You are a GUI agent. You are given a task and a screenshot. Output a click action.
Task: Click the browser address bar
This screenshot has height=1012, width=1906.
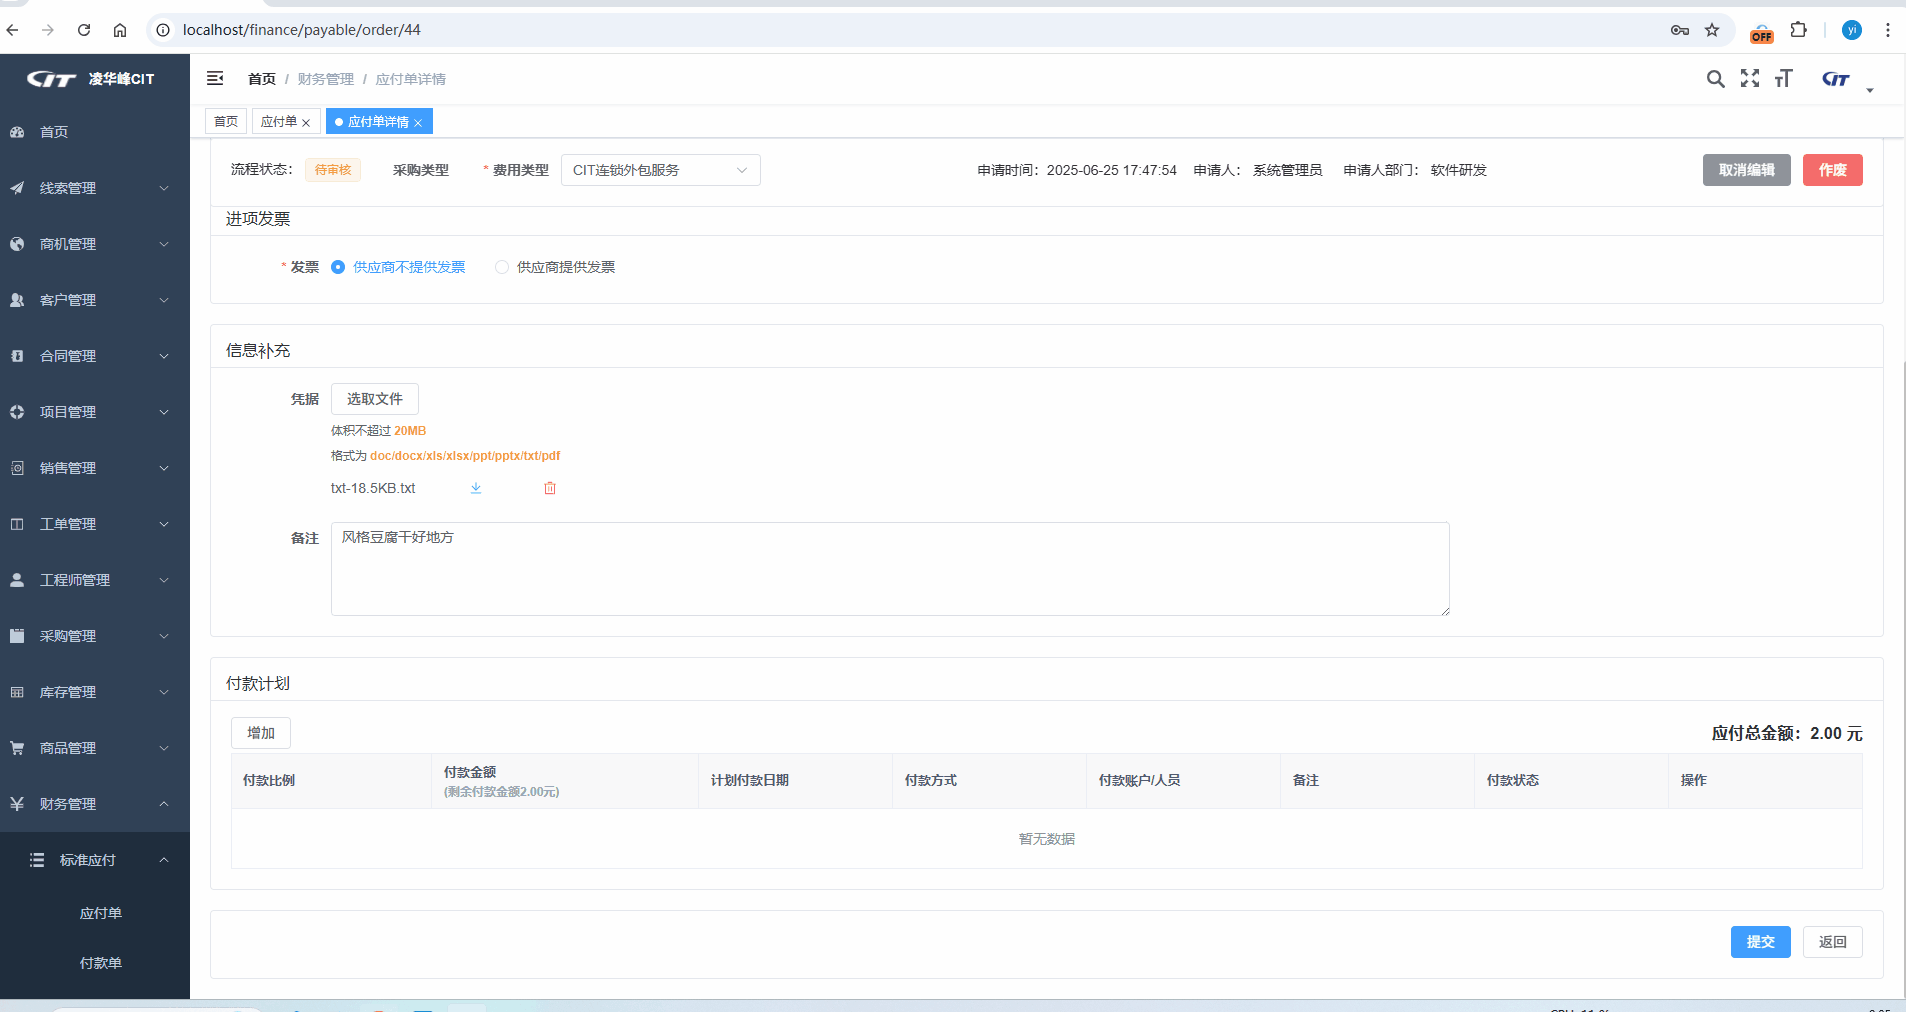point(900,30)
